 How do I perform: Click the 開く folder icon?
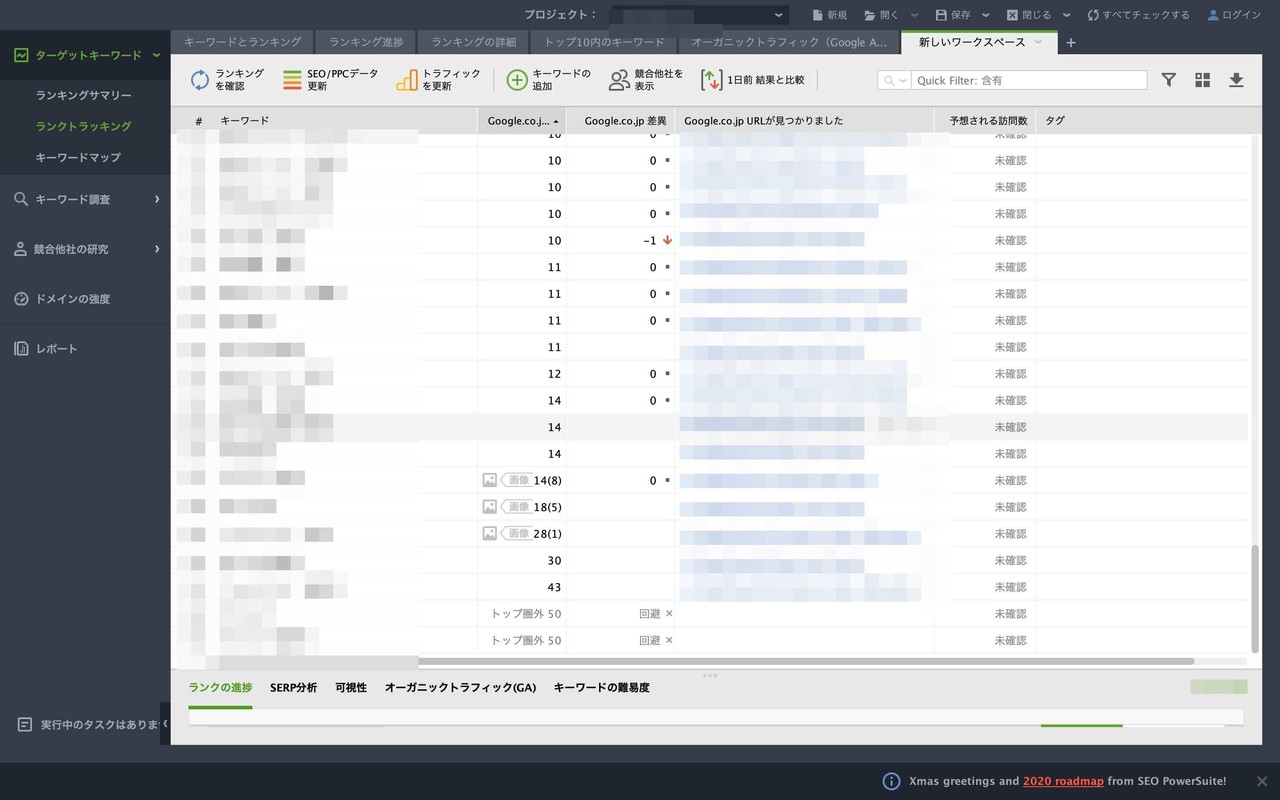click(869, 15)
